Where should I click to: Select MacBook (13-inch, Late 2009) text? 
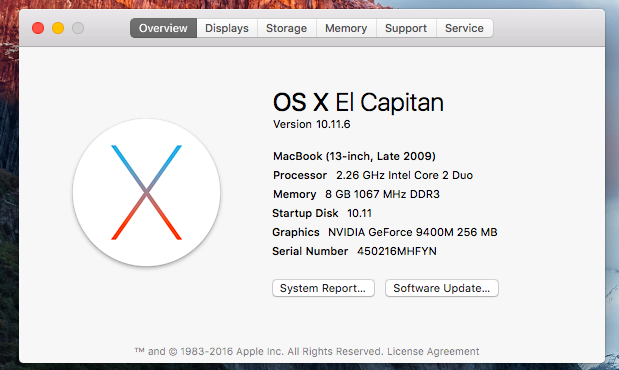(x=354, y=156)
